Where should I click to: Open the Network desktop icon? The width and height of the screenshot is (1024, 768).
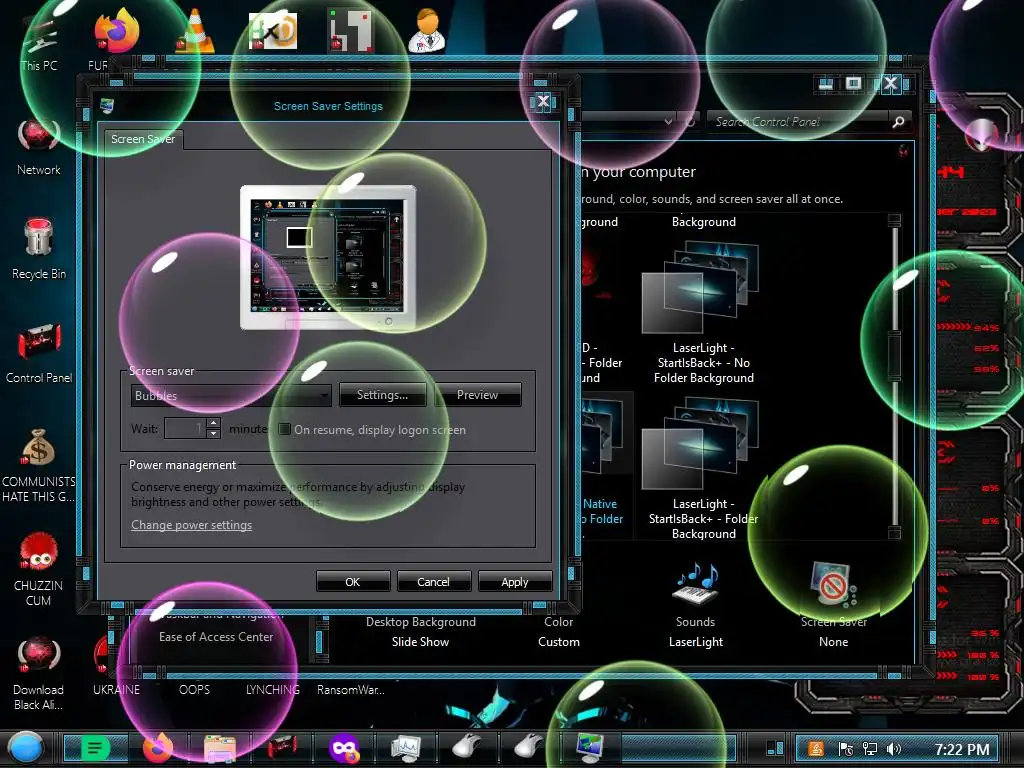pos(39,148)
